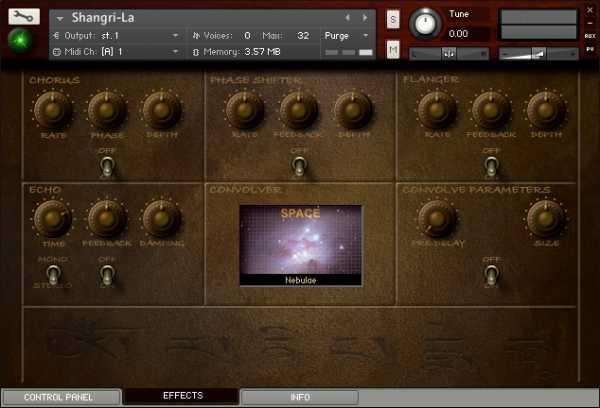Click the Voices count value 0

tap(247, 36)
